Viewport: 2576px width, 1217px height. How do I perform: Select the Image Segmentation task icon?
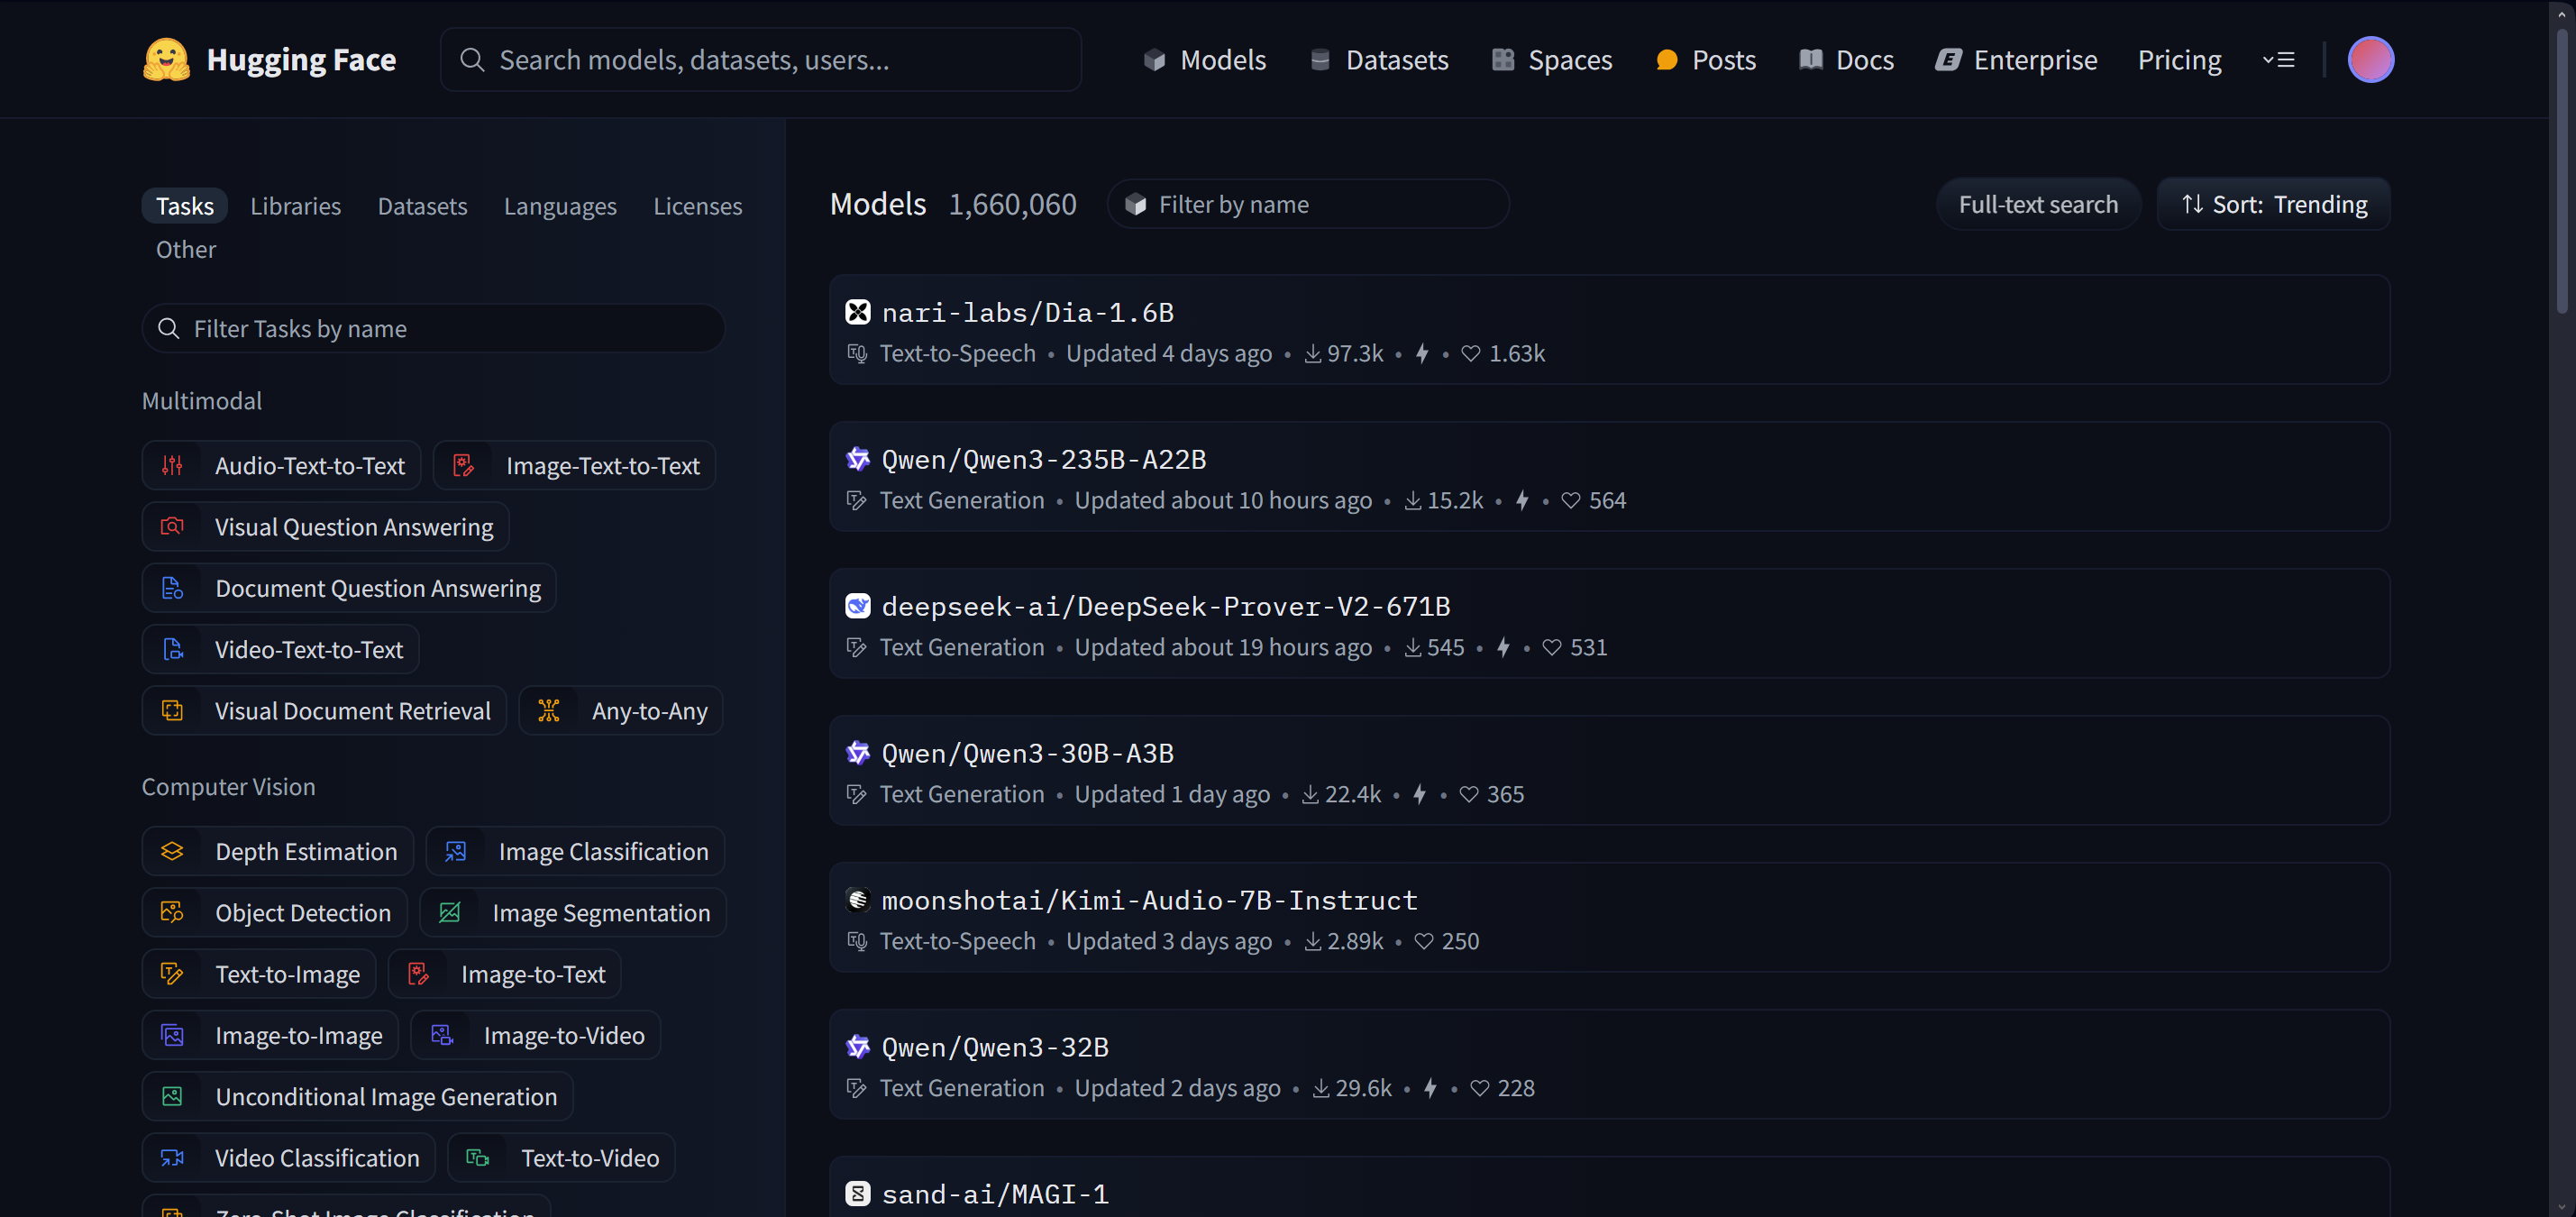(449, 912)
